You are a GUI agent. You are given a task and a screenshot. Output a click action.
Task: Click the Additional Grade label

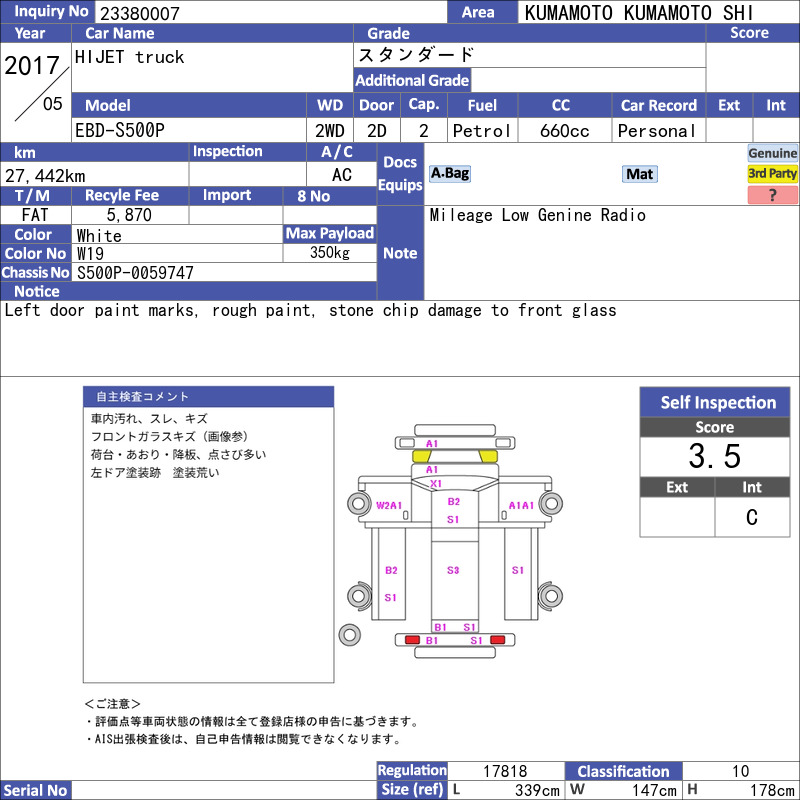(x=412, y=80)
